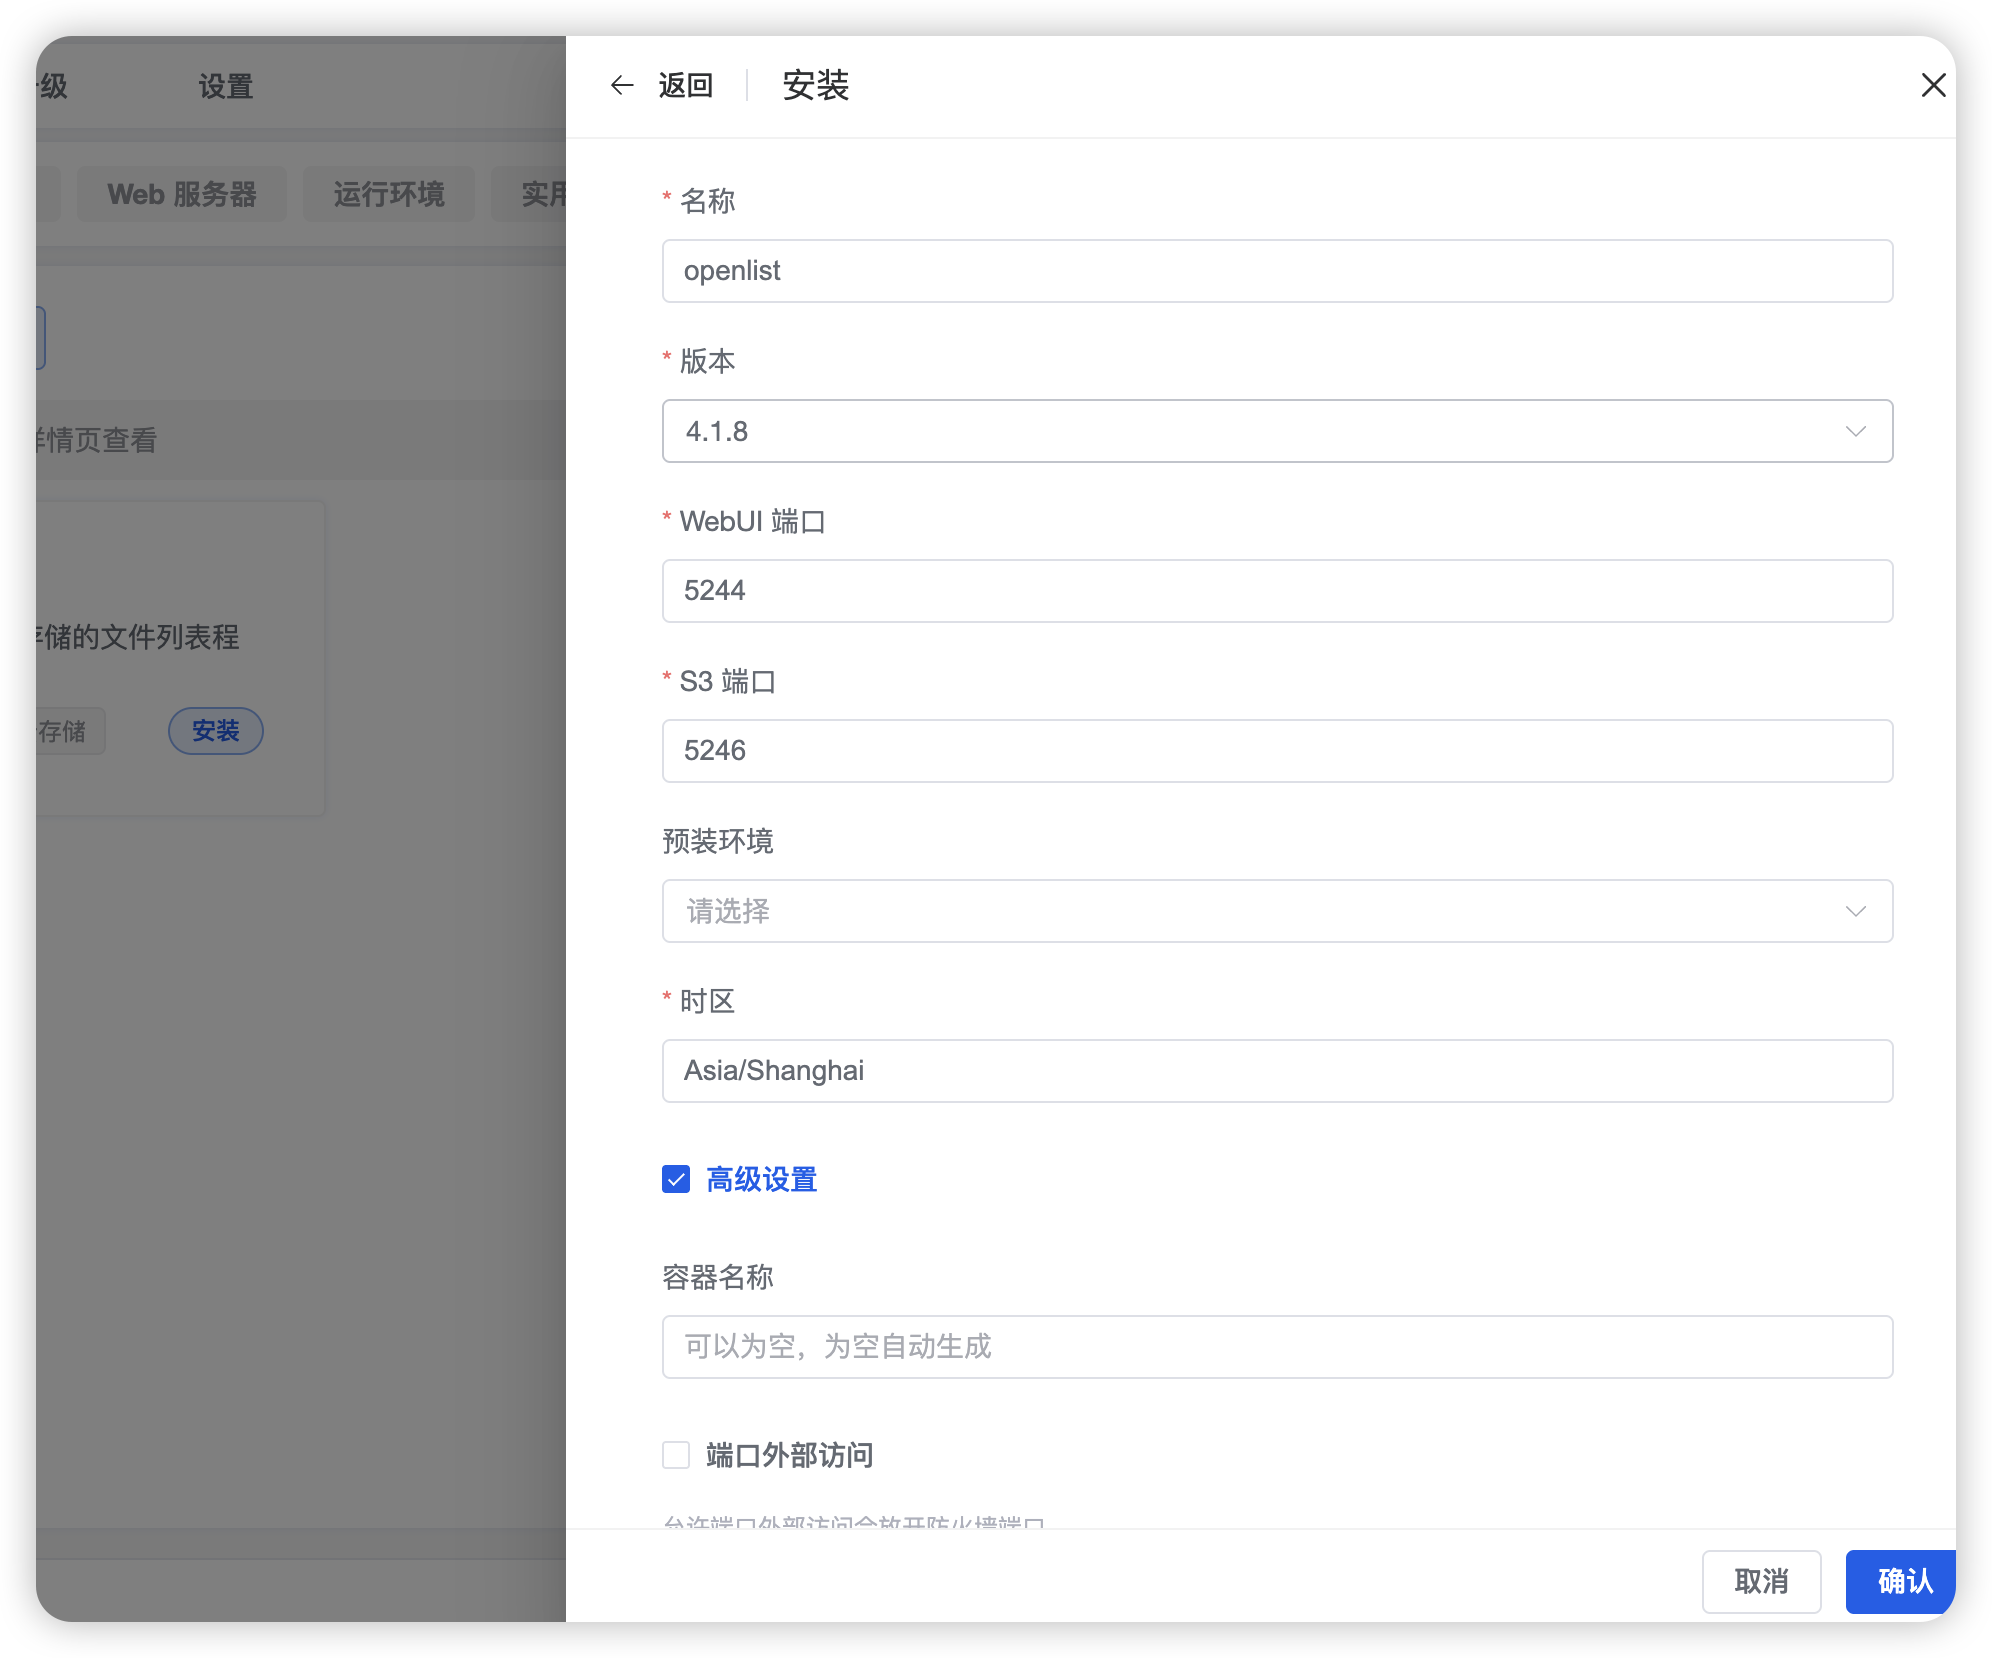Click the 容器名称 empty input
Screen dimensions: 1992x1658
click(1276, 1347)
